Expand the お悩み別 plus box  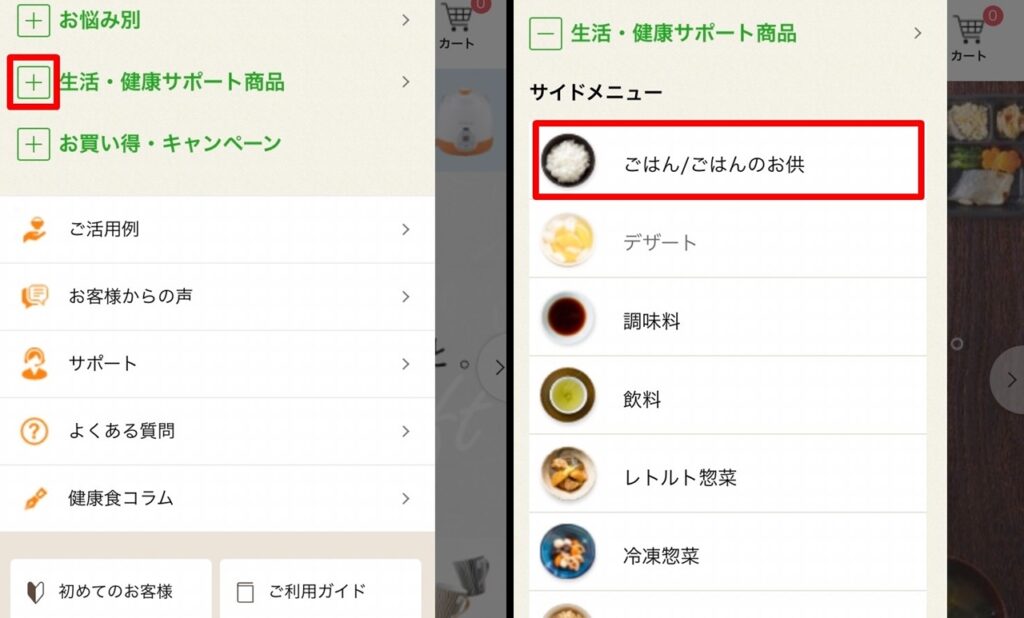click(33, 20)
